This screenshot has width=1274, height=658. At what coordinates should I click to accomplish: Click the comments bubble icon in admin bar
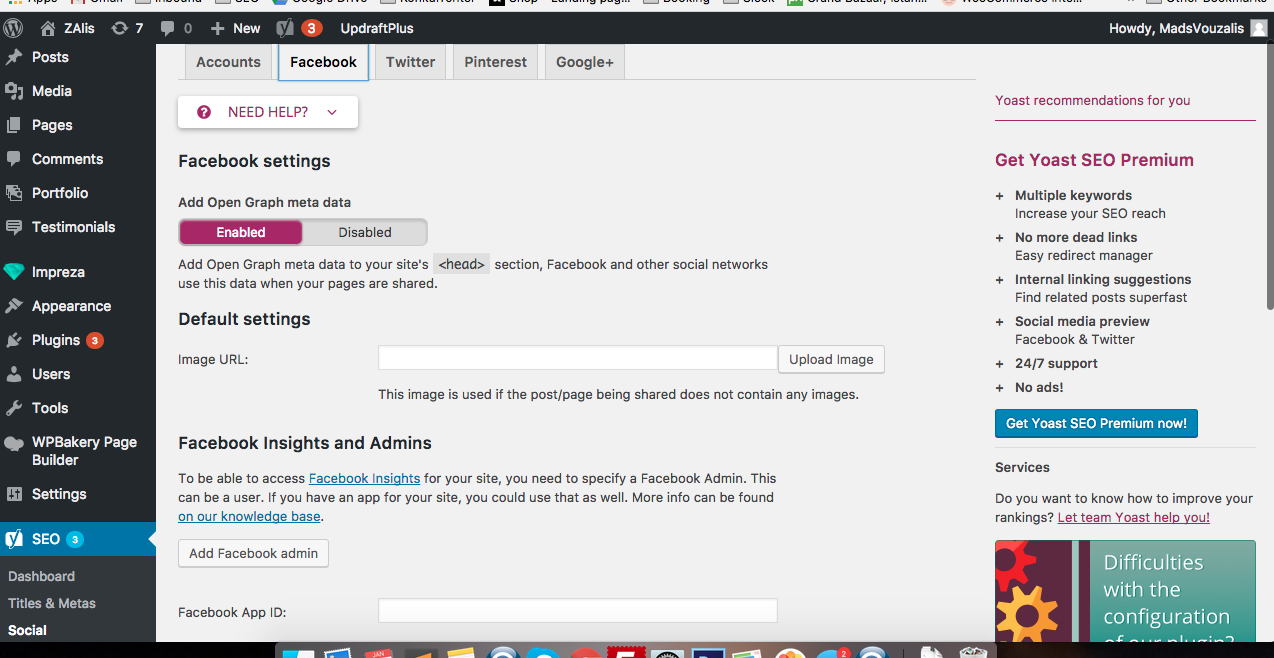(168, 28)
